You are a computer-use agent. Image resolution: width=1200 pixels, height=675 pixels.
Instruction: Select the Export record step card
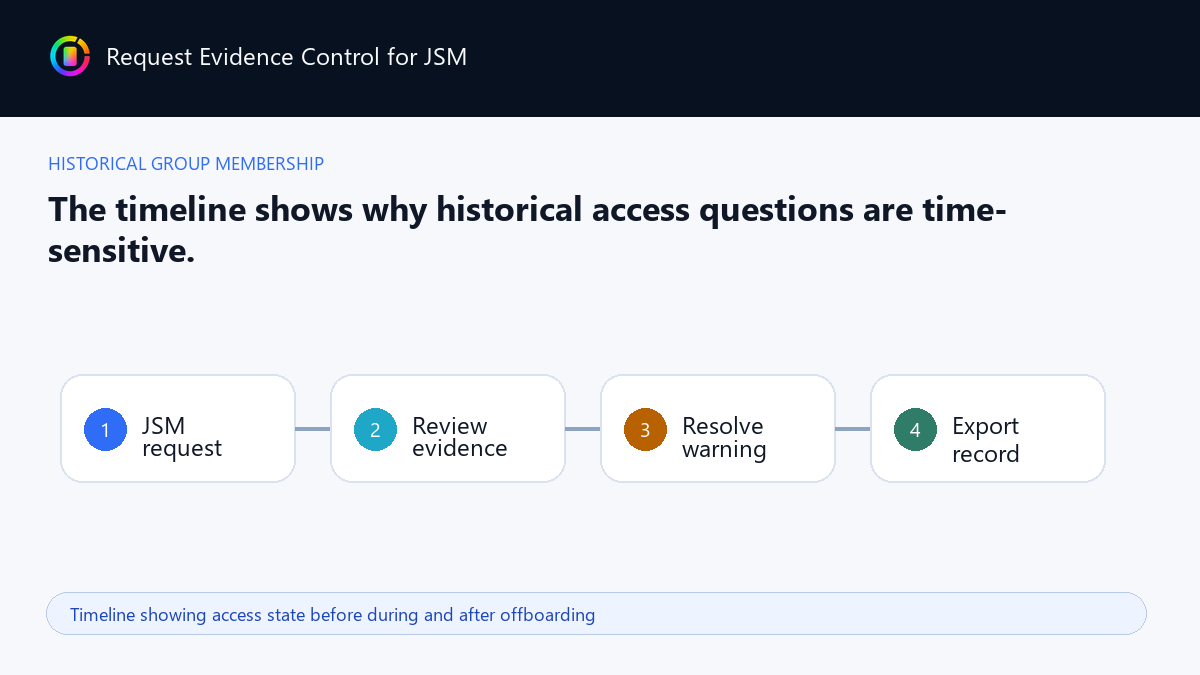pyautogui.click(x=988, y=429)
